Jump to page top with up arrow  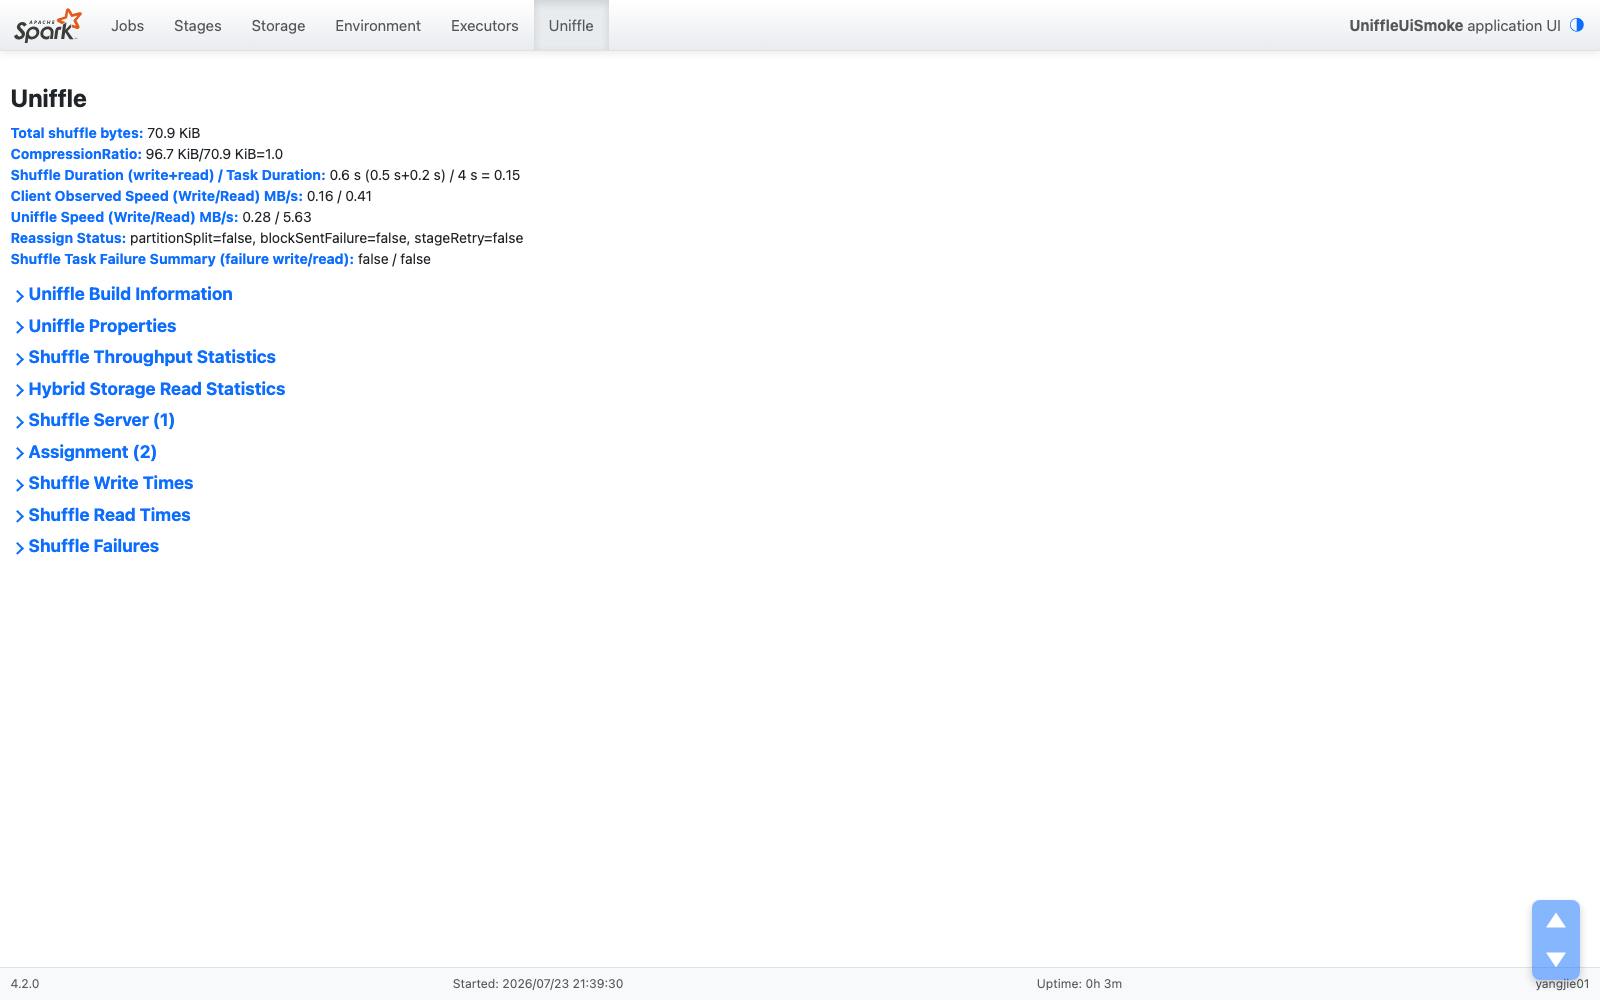tap(1556, 921)
